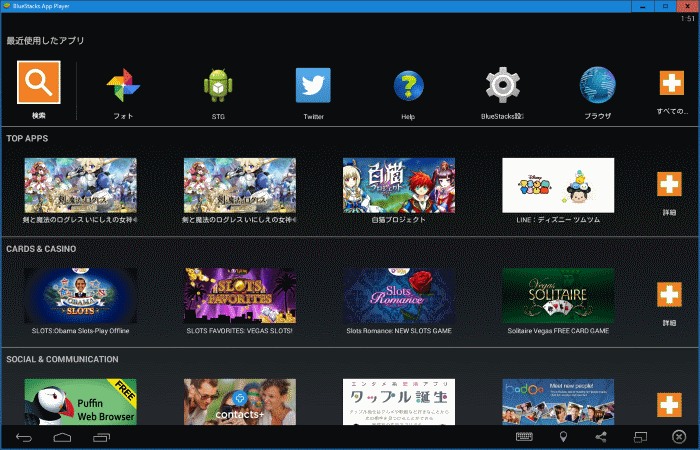This screenshot has height=450, width=700.
Task: Open the orange search (検索) icon
Action: [39, 82]
